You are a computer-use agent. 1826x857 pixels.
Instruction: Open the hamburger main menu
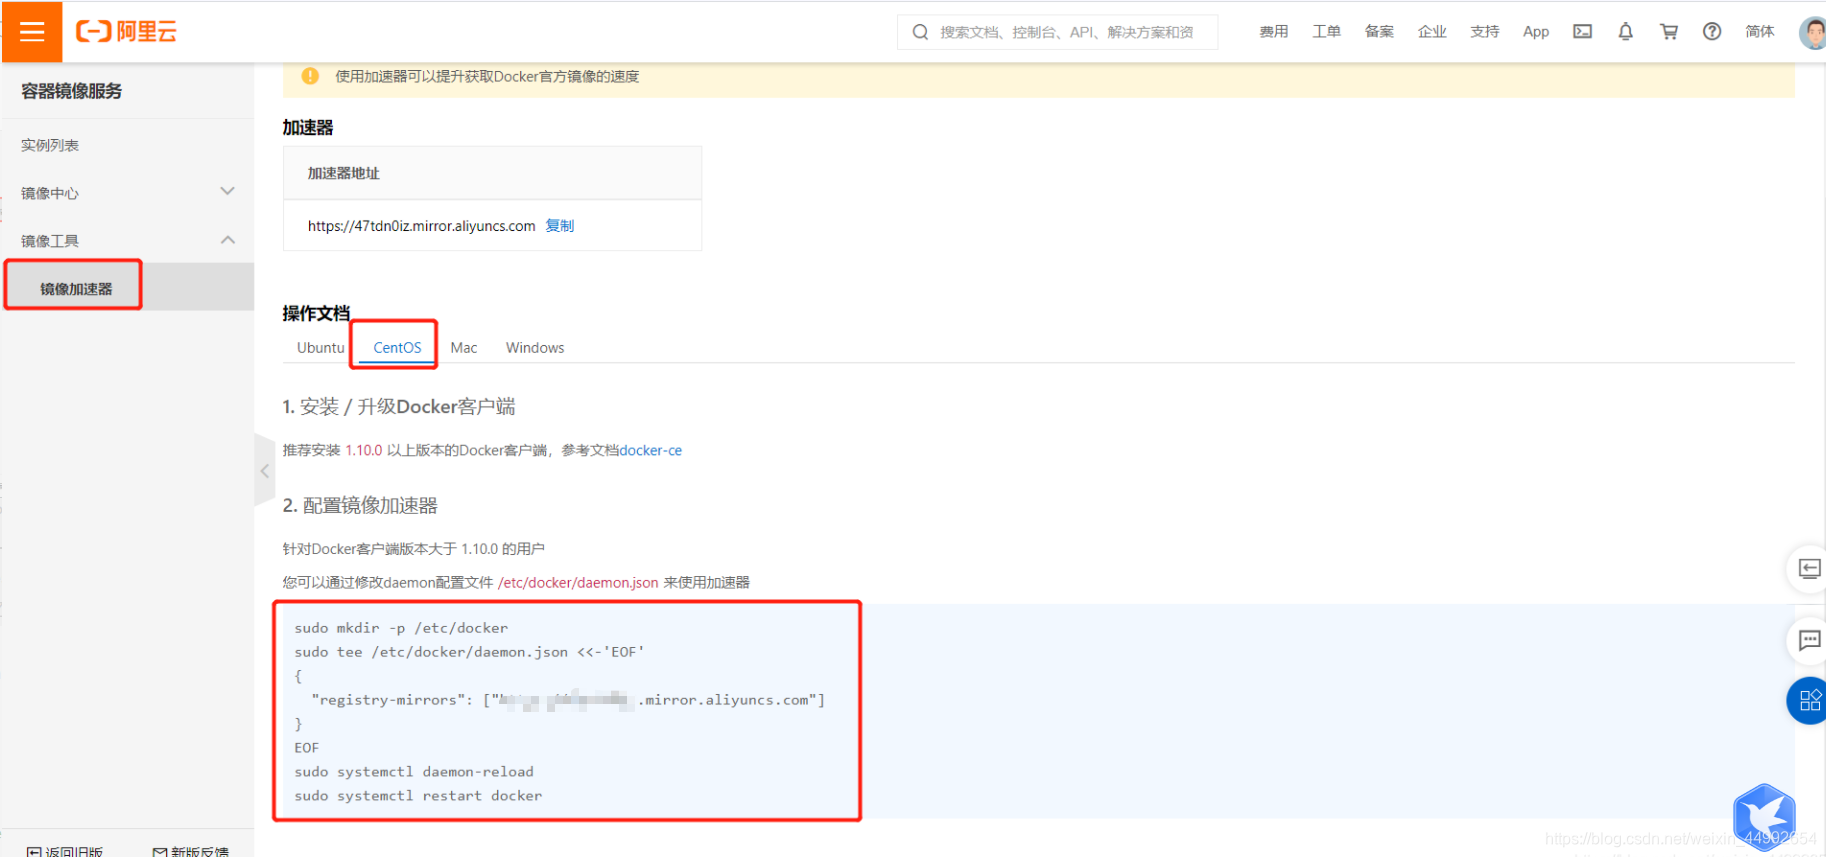[32, 32]
